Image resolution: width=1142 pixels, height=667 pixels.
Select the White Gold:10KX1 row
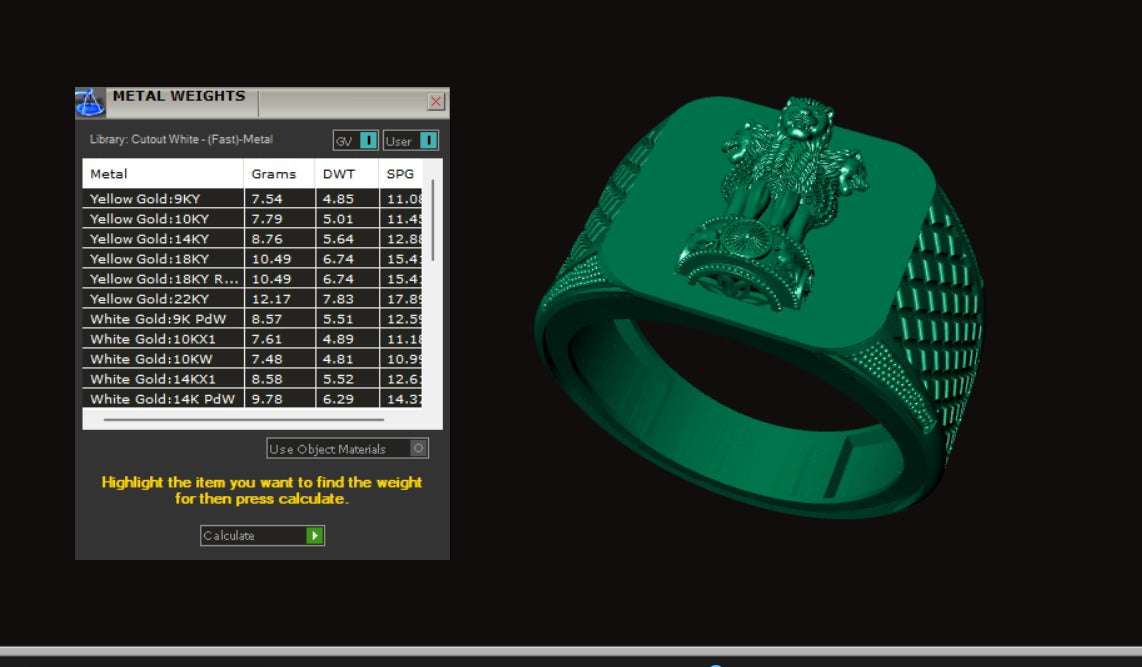pyautogui.click(x=252, y=339)
